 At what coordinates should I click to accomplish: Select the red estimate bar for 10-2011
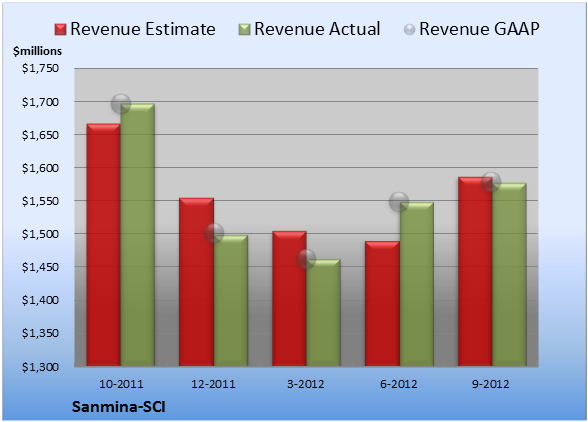pyautogui.click(x=104, y=245)
